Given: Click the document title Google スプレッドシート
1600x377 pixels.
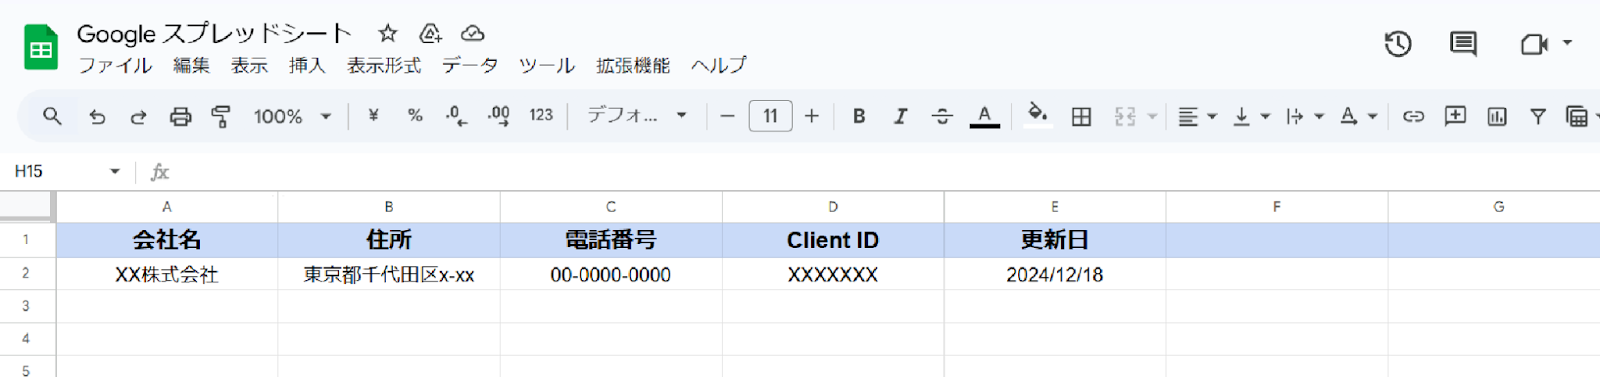Looking at the screenshot, I should (215, 34).
